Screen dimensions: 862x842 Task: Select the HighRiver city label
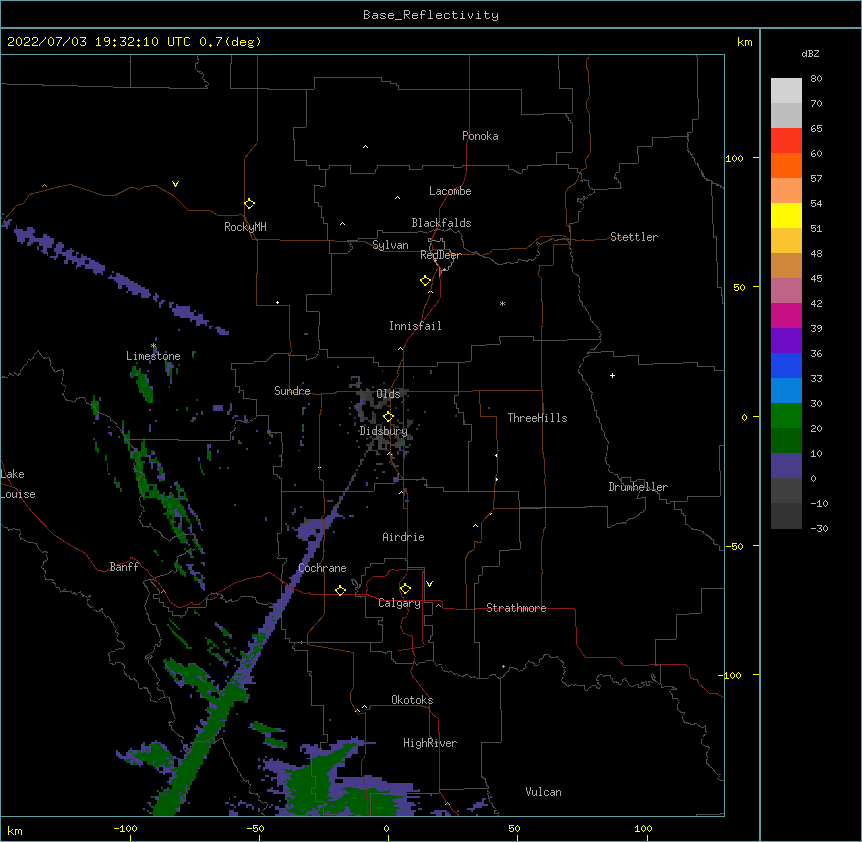click(430, 743)
